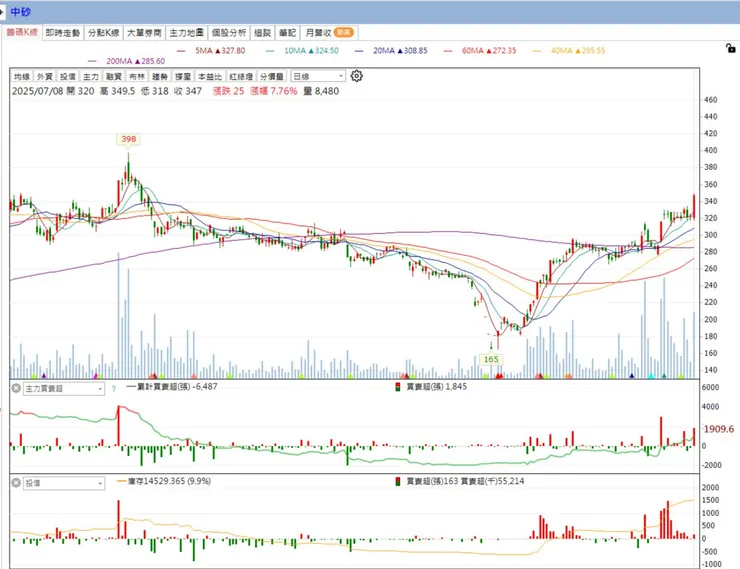Viewport: 740px width, 569px height.
Task: Click the 398 high price marker
Action: point(128,139)
